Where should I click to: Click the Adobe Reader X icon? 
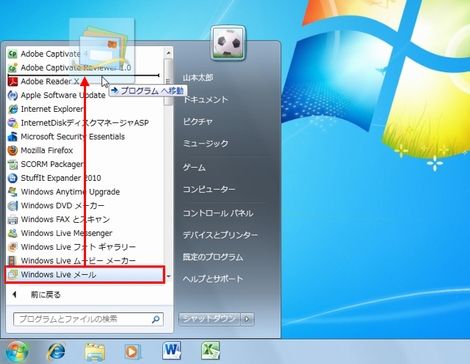[x=13, y=82]
